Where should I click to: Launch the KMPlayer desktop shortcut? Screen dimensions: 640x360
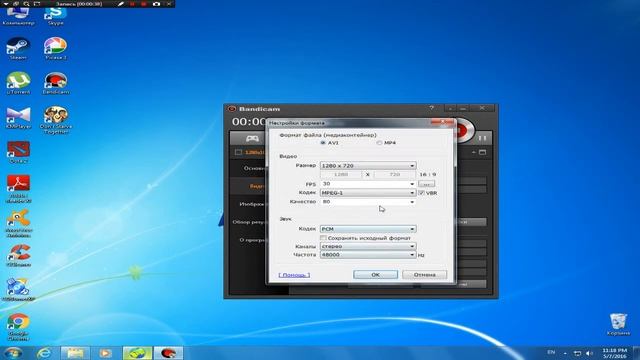(x=18, y=118)
